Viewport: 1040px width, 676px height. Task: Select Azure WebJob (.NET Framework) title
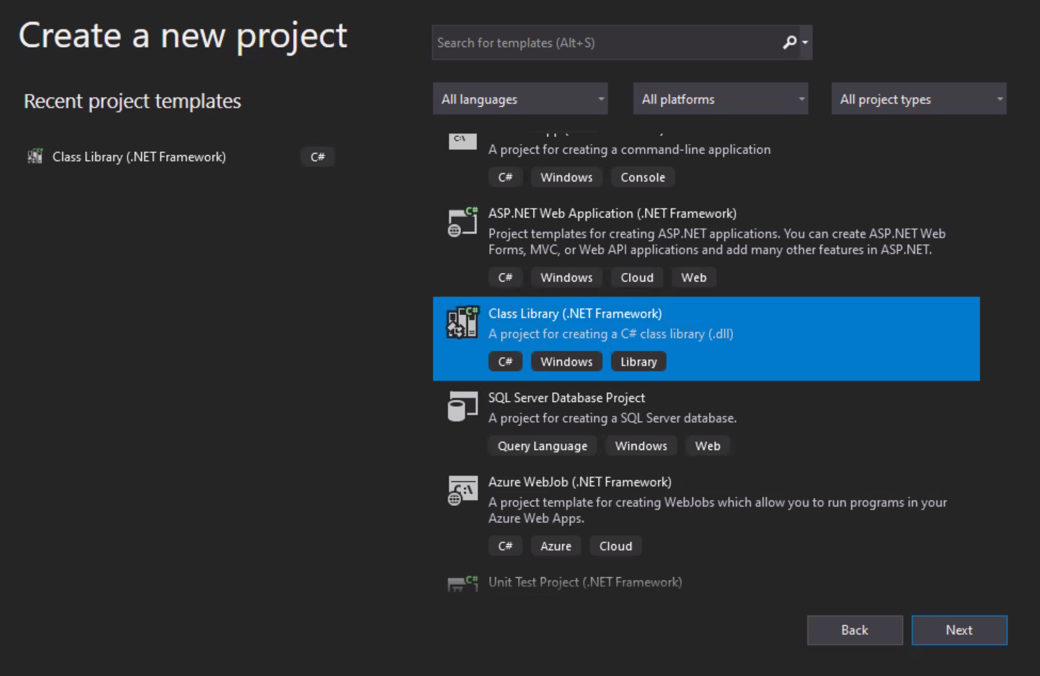580,482
